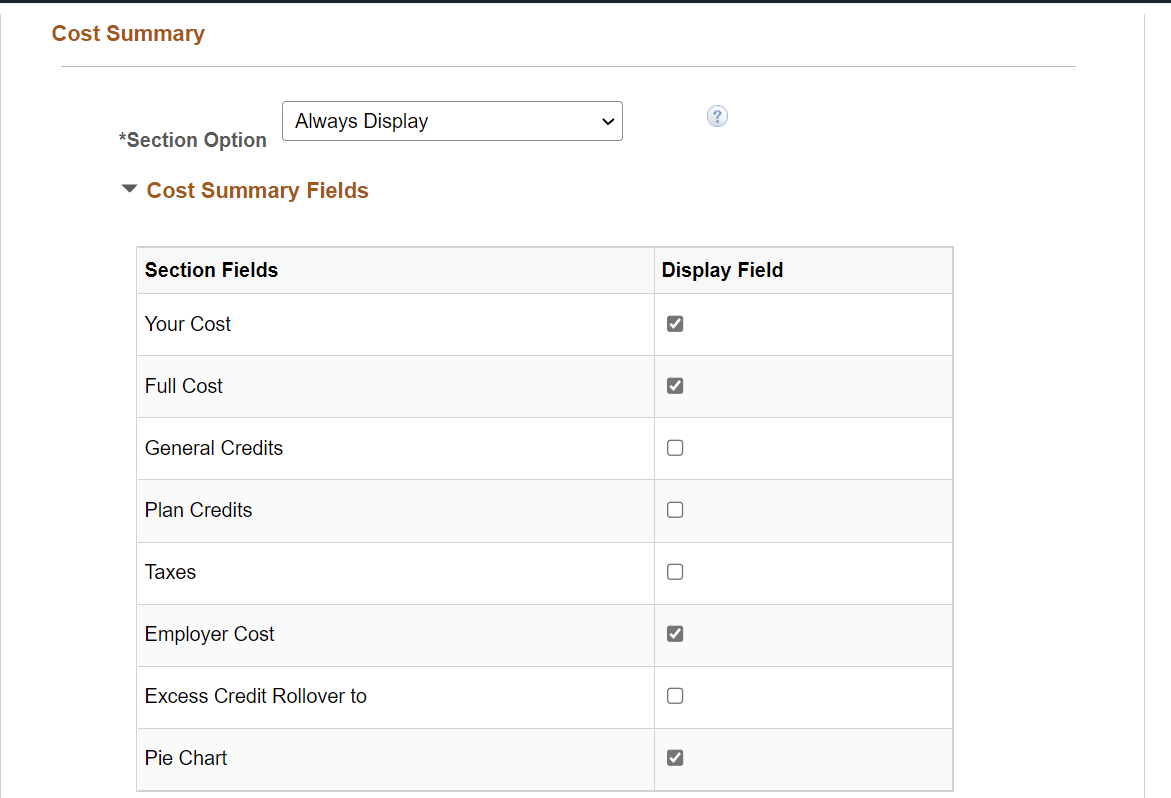The width and height of the screenshot is (1171, 798).
Task: Disable the Employer Cost display checkbox
Action: (x=675, y=634)
